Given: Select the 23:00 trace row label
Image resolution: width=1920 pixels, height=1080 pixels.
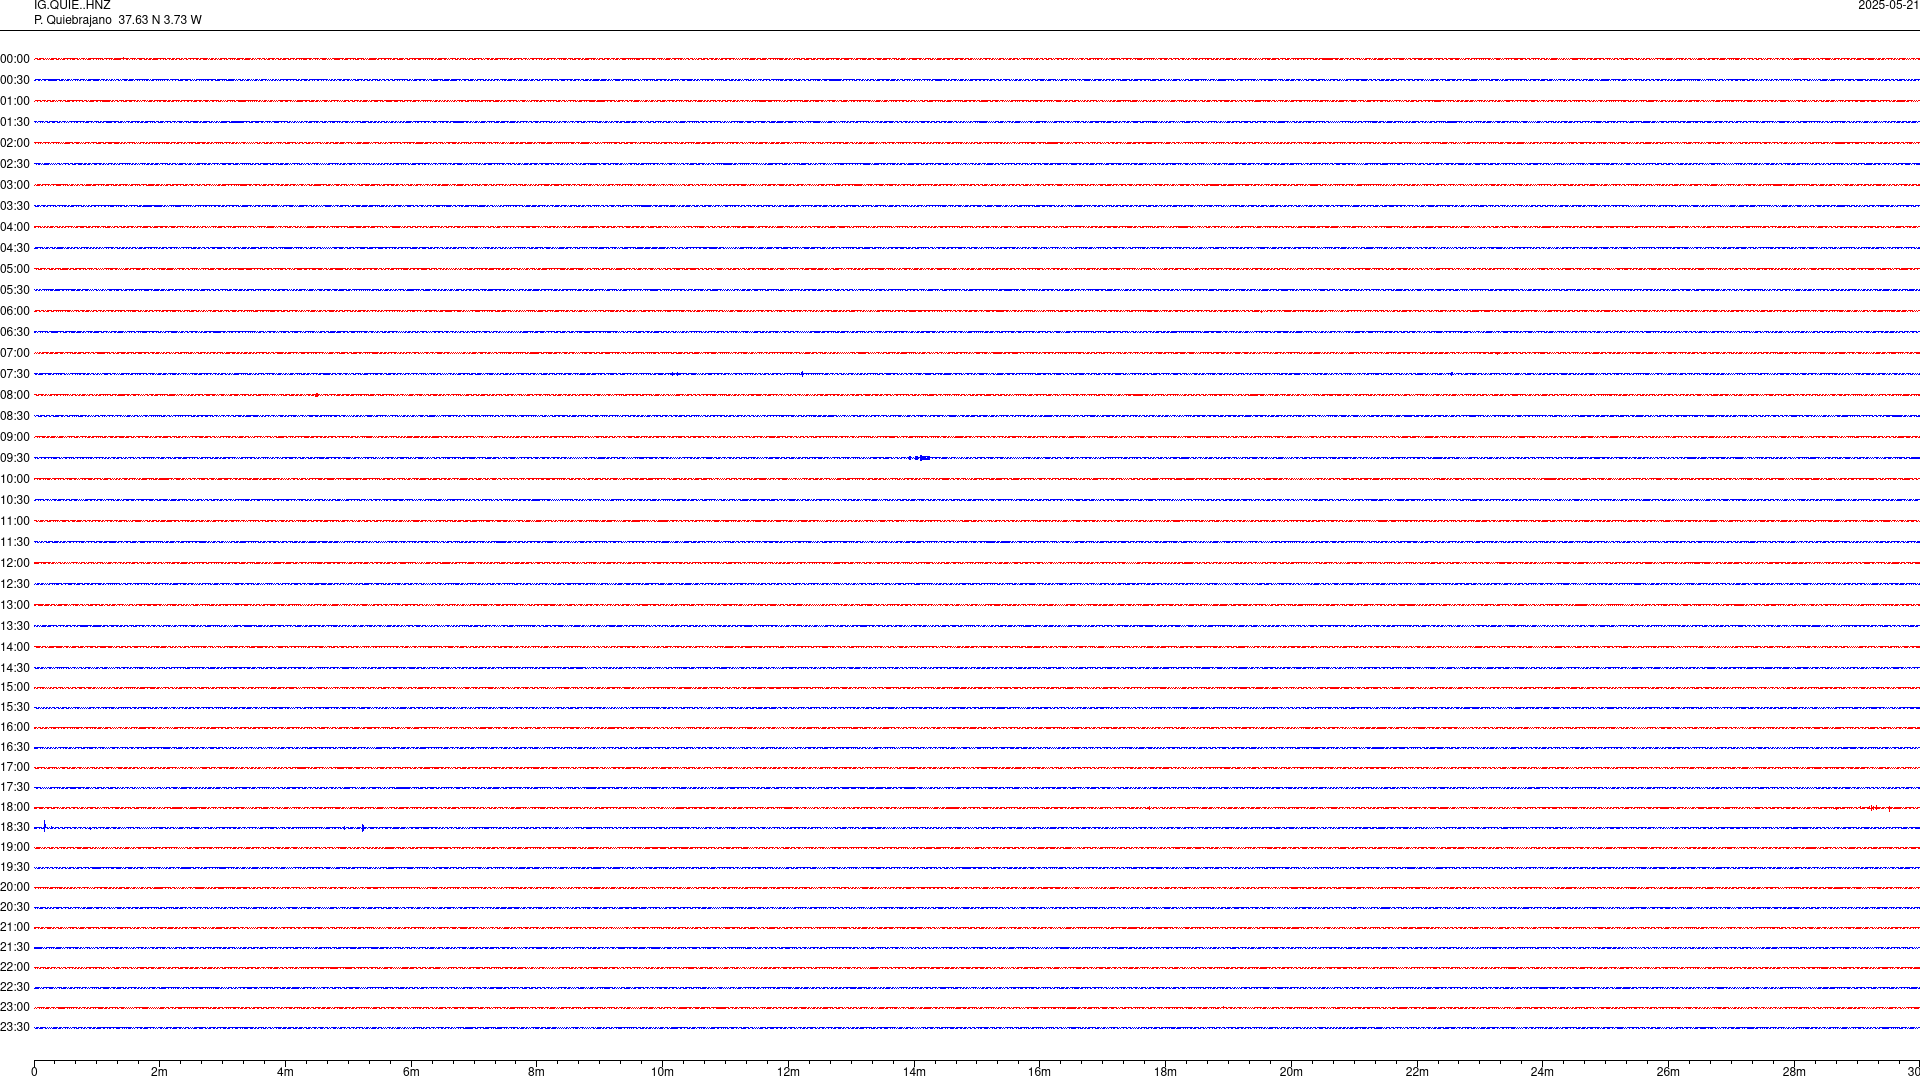Looking at the screenshot, I should (x=15, y=1007).
